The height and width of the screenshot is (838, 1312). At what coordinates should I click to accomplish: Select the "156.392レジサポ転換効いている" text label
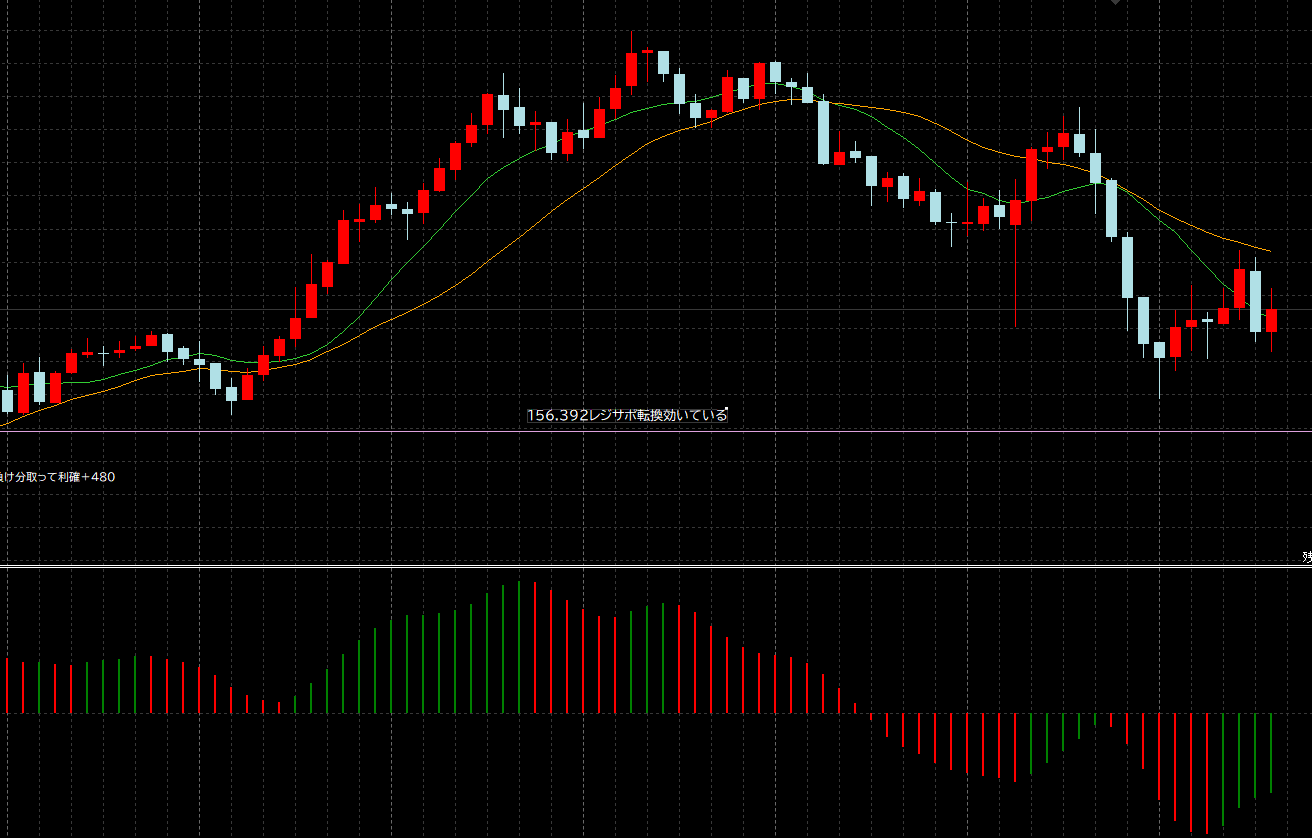627,415
